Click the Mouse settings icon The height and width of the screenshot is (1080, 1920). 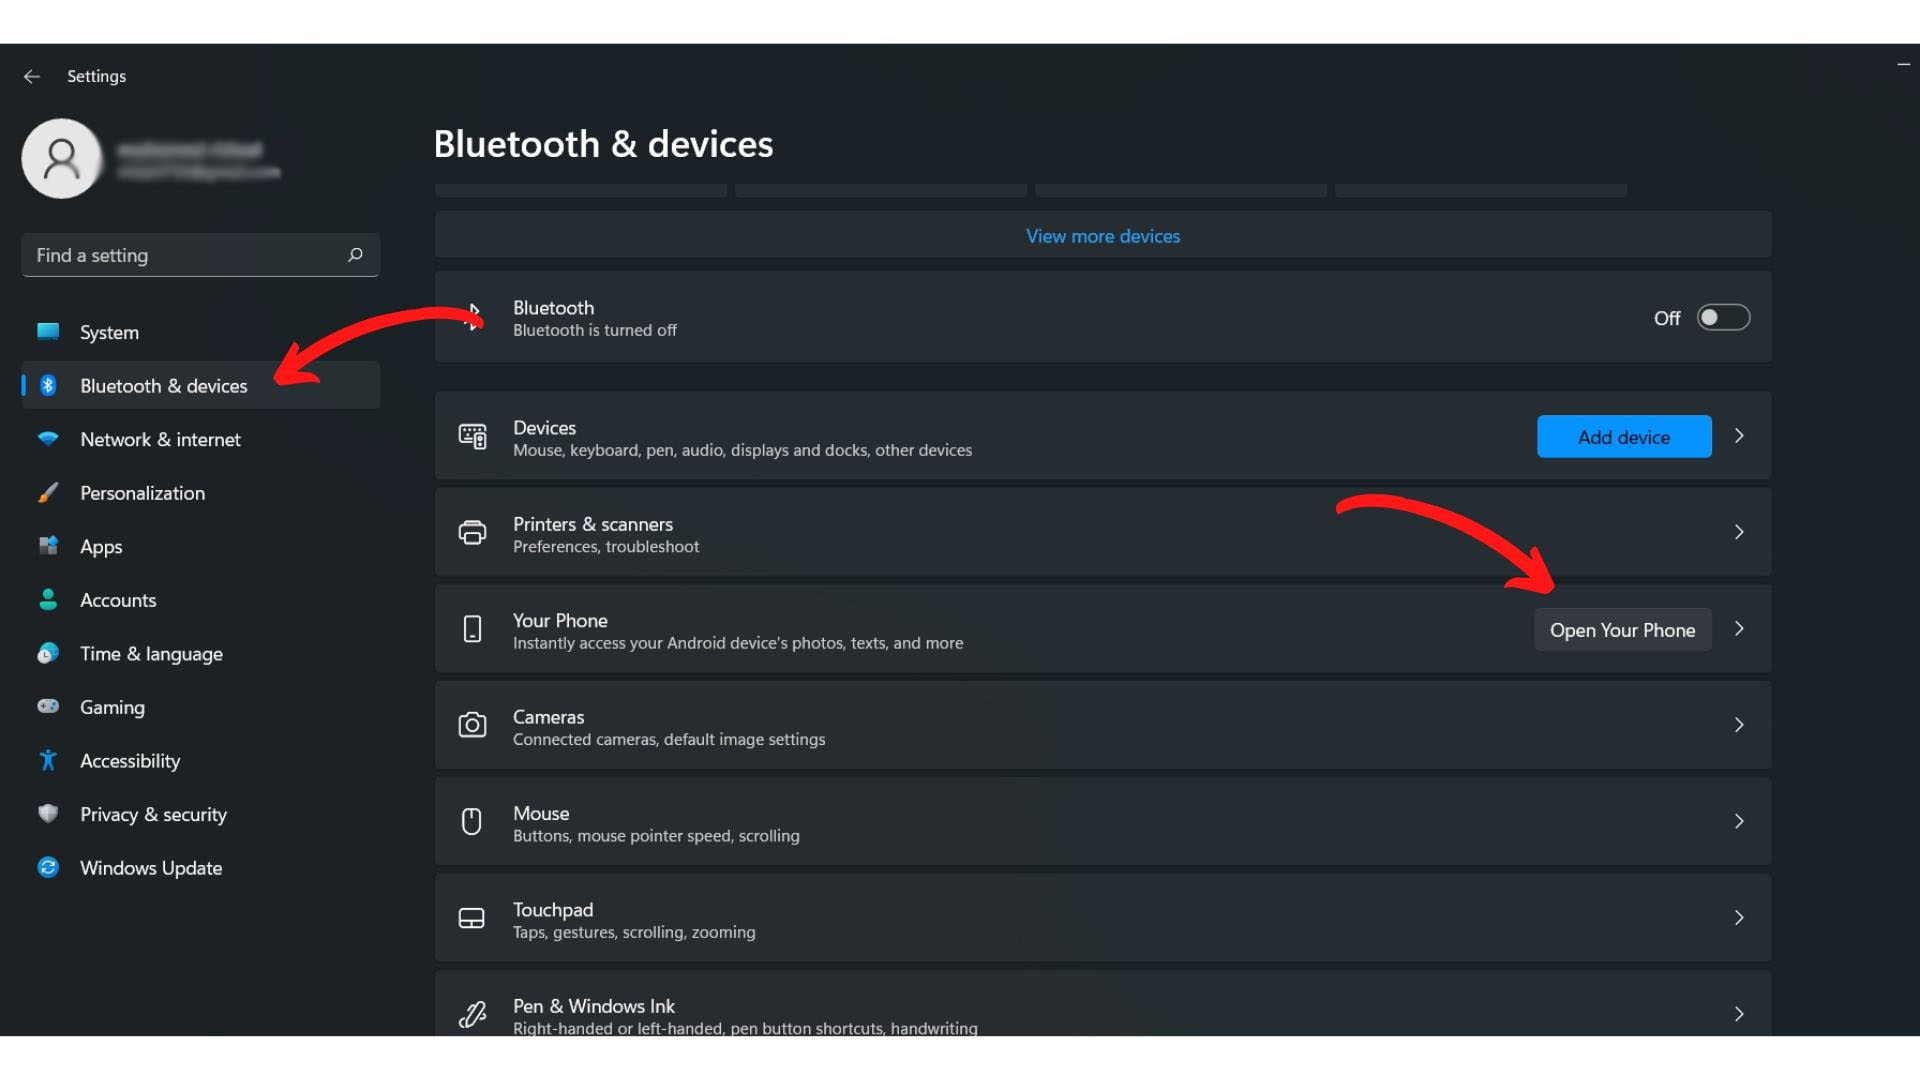pos(472,822)
